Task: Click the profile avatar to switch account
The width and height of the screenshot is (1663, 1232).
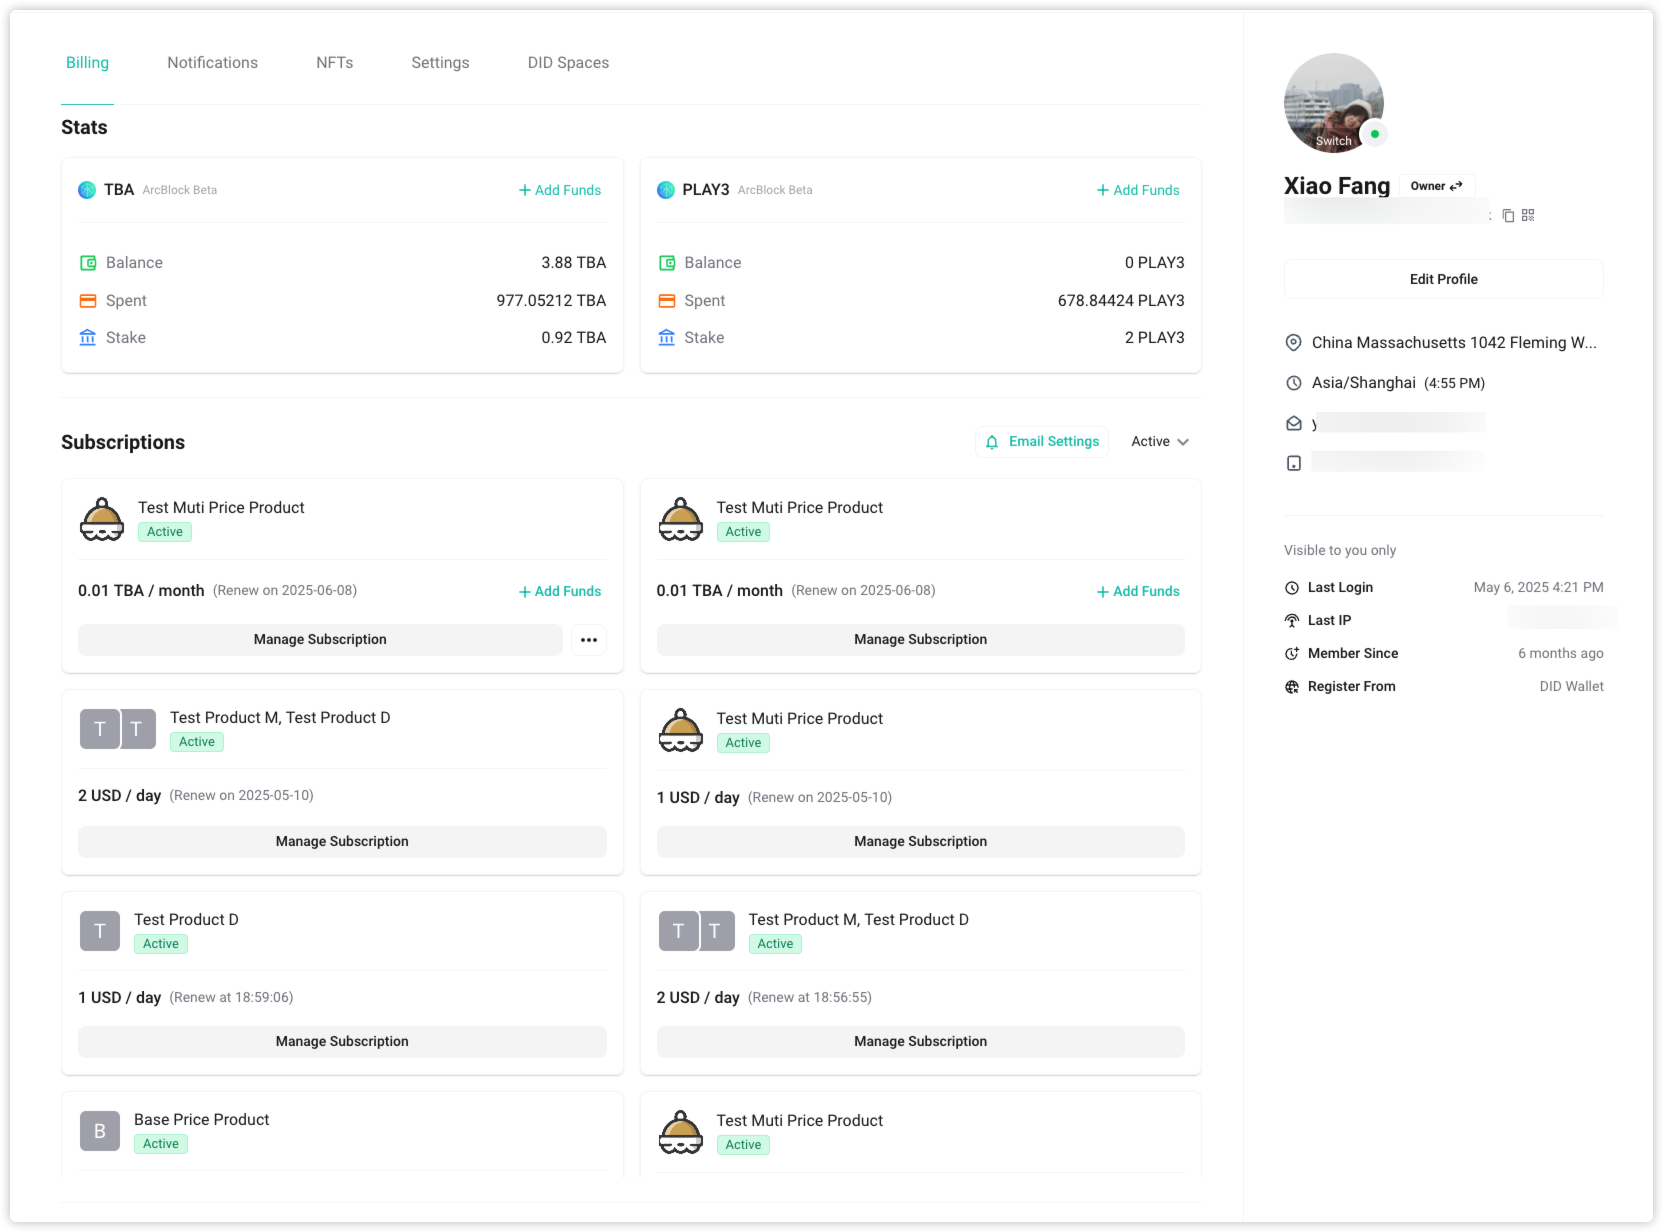Action: click(x=1333, y=103)
